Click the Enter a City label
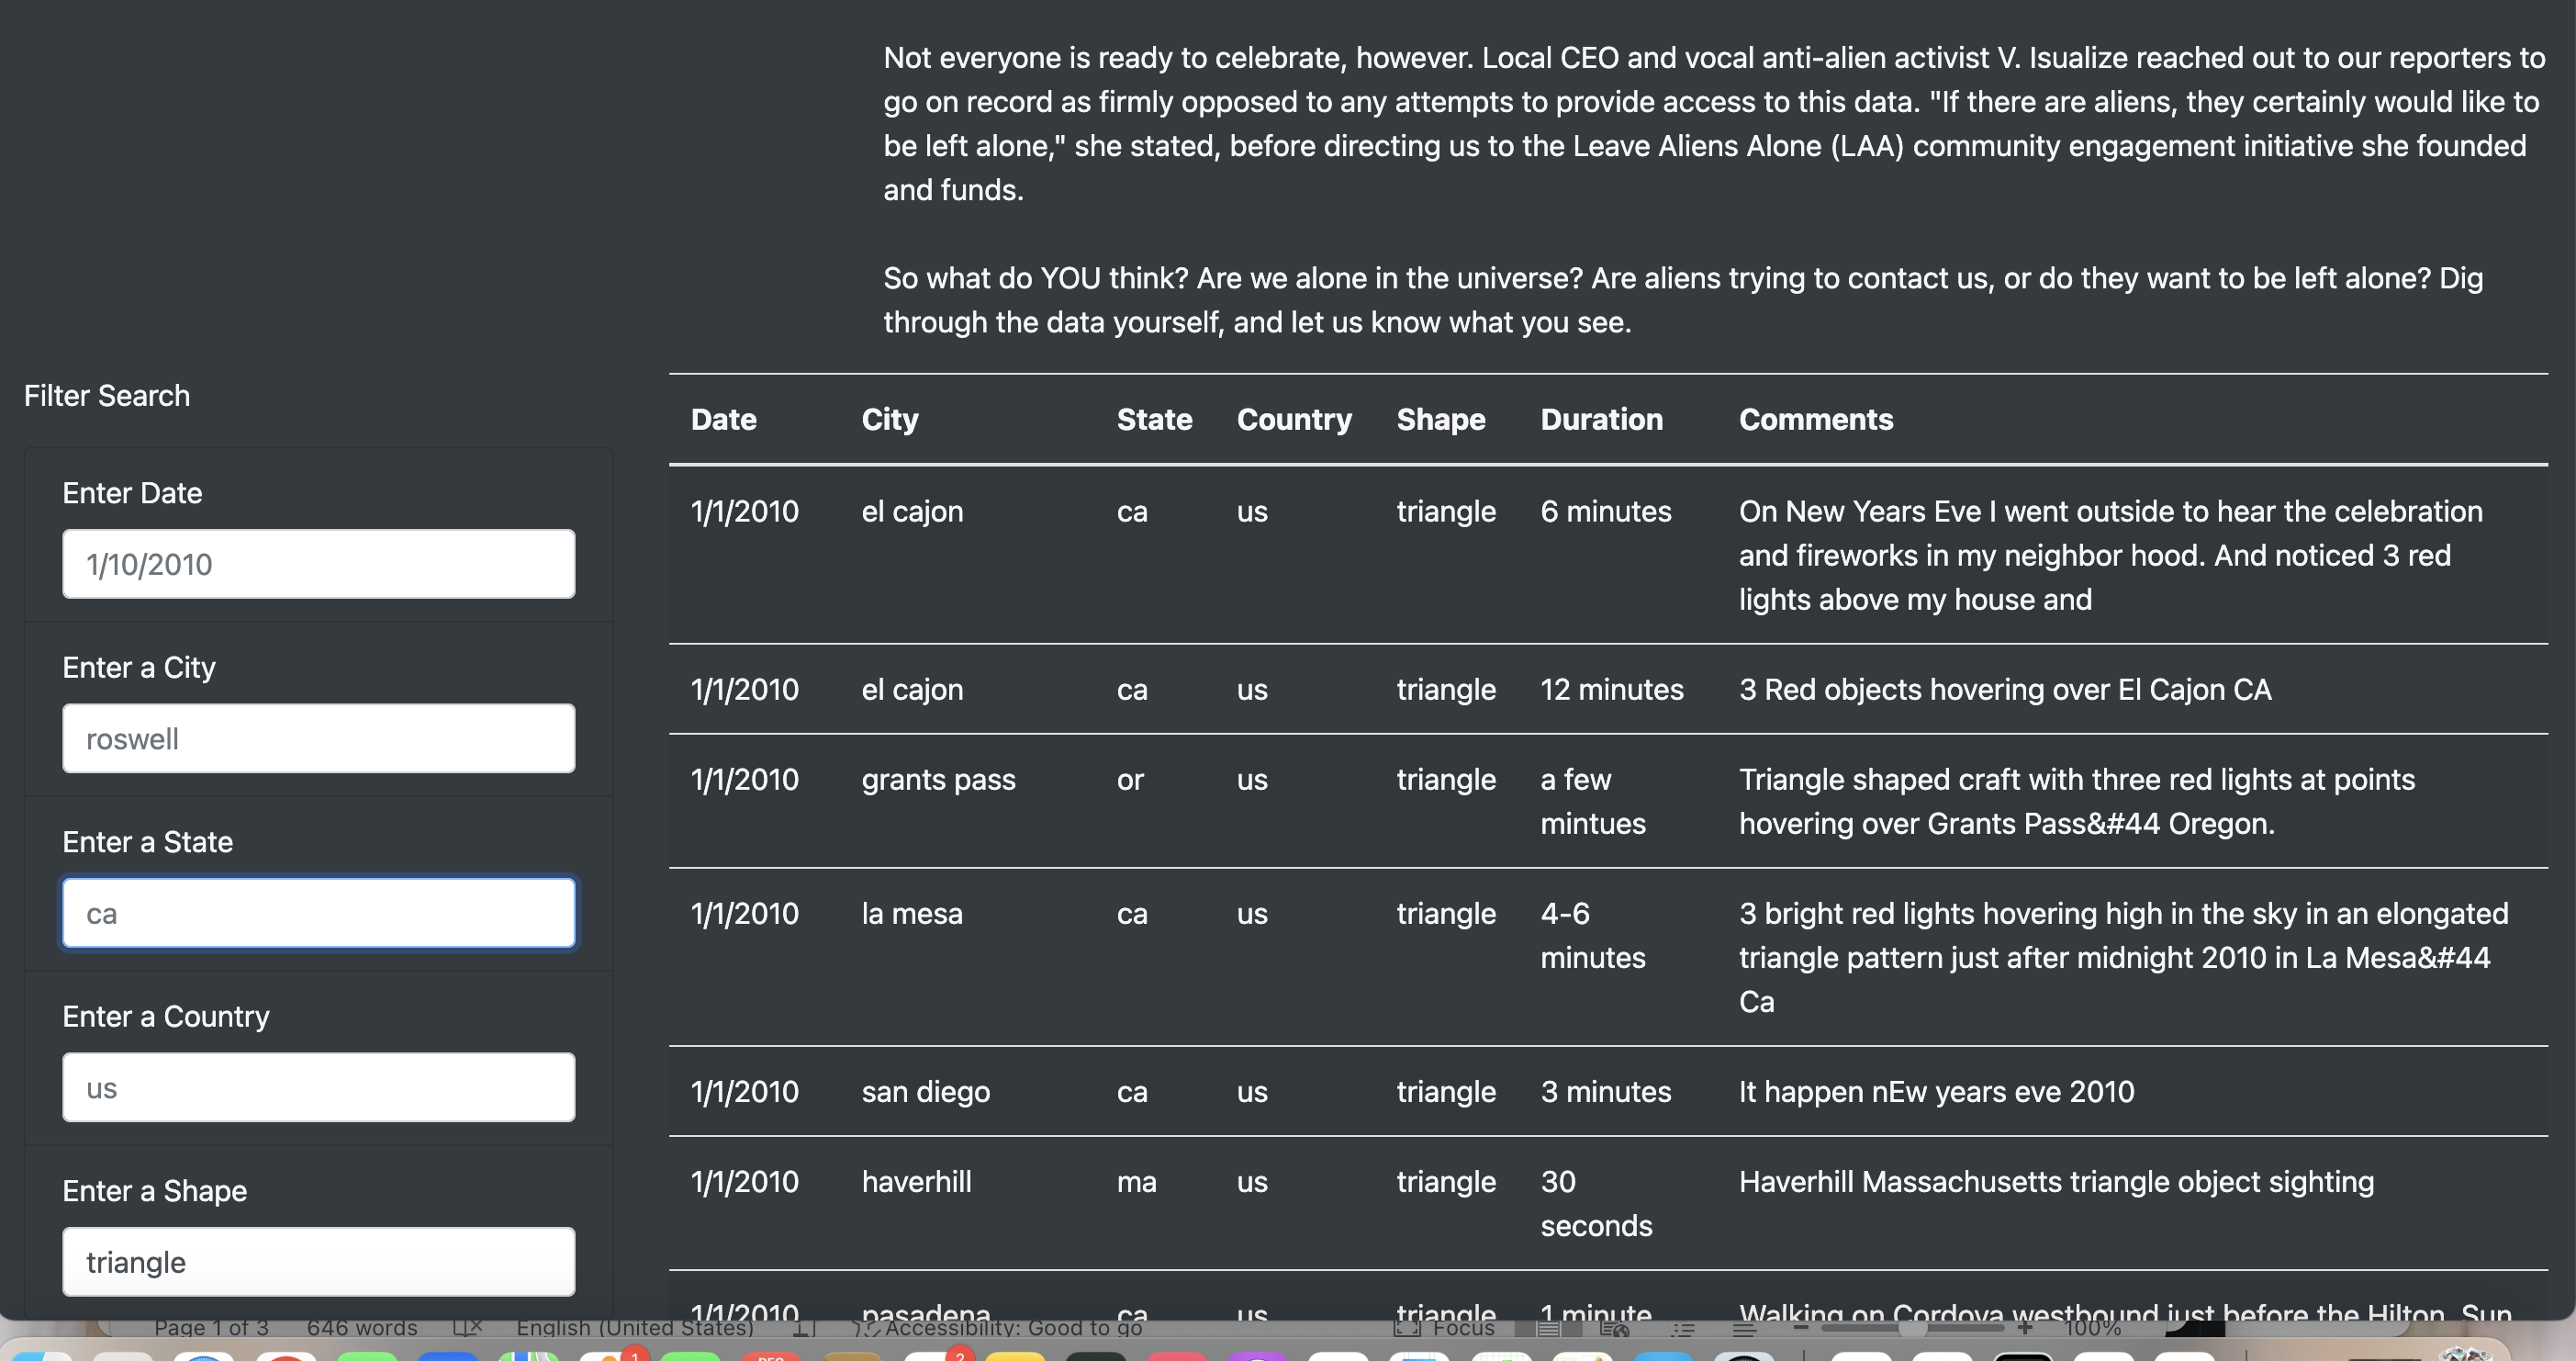Image resolution: width=2576 pixels, height=1361 pixels. coord(139,667)
